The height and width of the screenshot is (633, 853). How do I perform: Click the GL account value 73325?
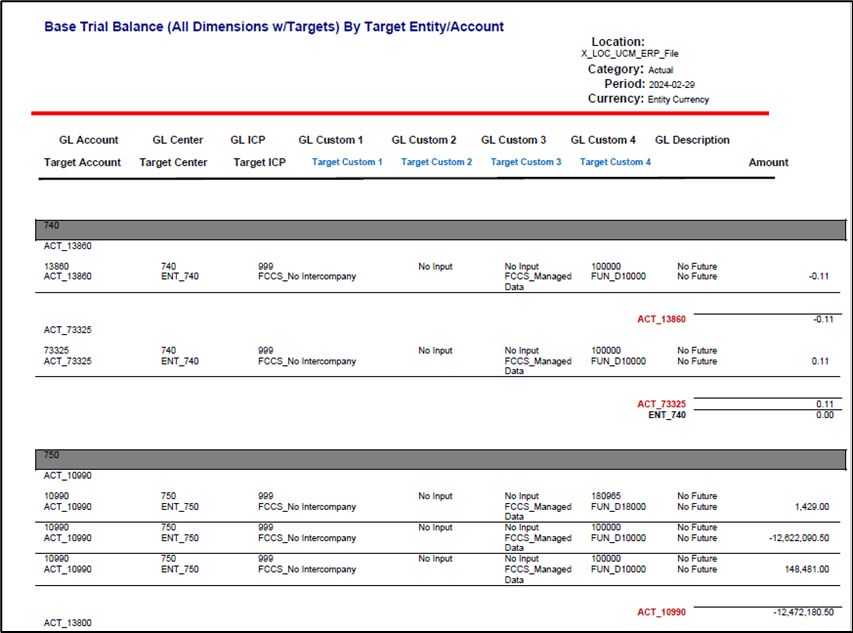pyautogui.click(x=56, y=351)
